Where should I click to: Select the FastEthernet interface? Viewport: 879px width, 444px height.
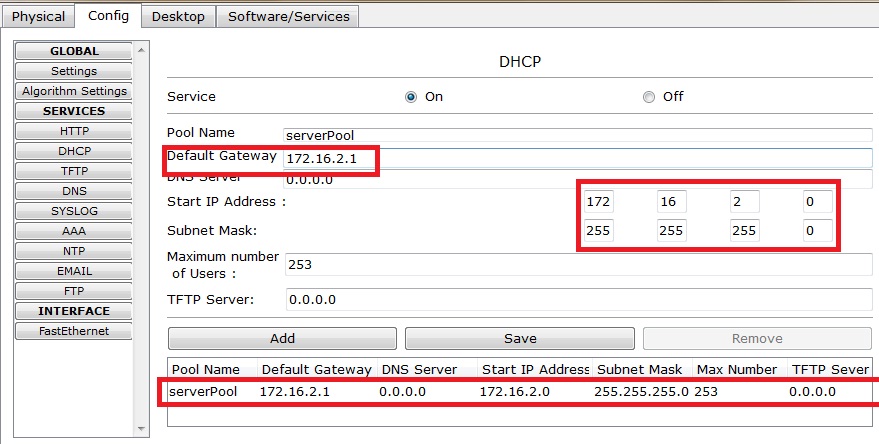click(x=74, y=331)
